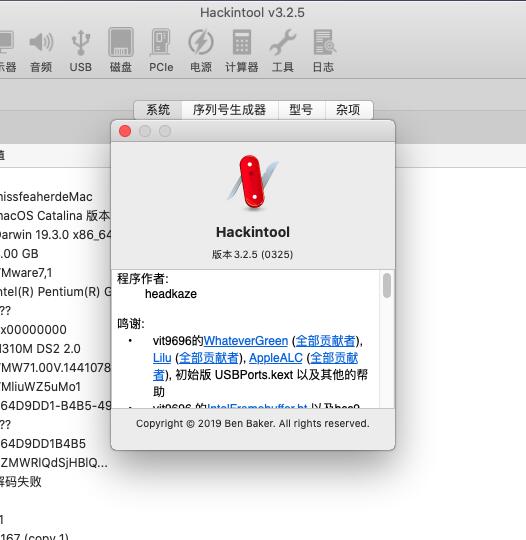Open the 磁盘 disk toolbar section

[121, 51]
